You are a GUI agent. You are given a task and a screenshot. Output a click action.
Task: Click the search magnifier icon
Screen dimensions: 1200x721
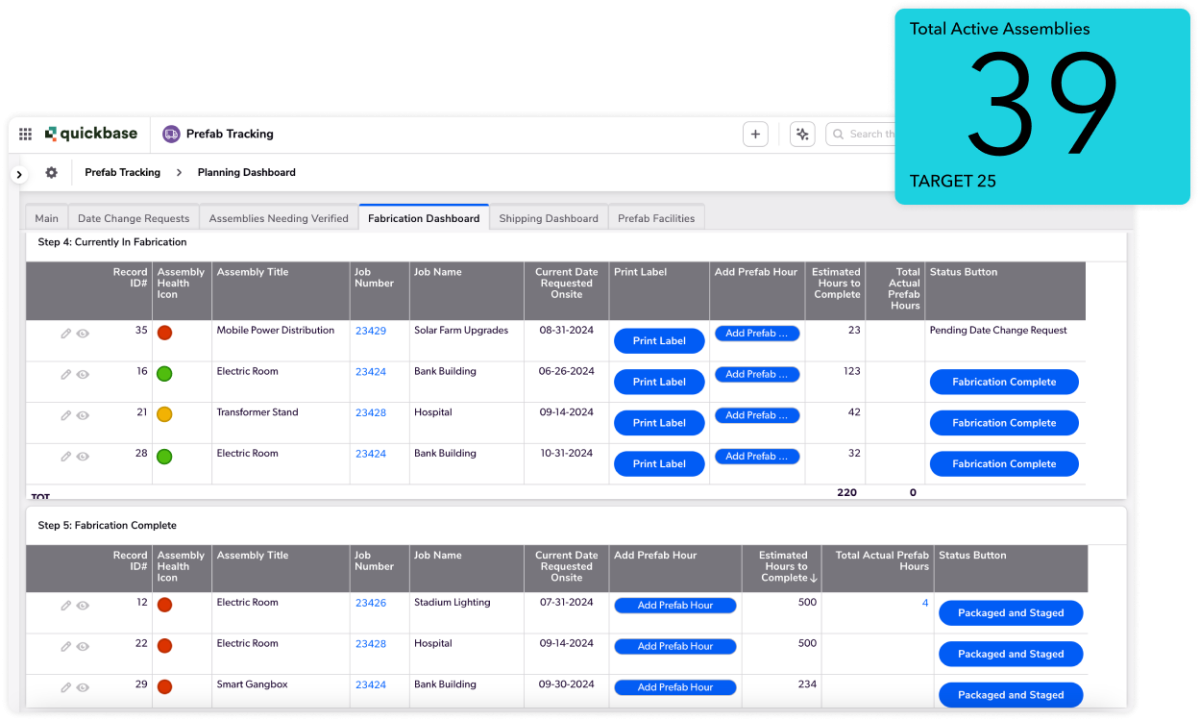836,133
